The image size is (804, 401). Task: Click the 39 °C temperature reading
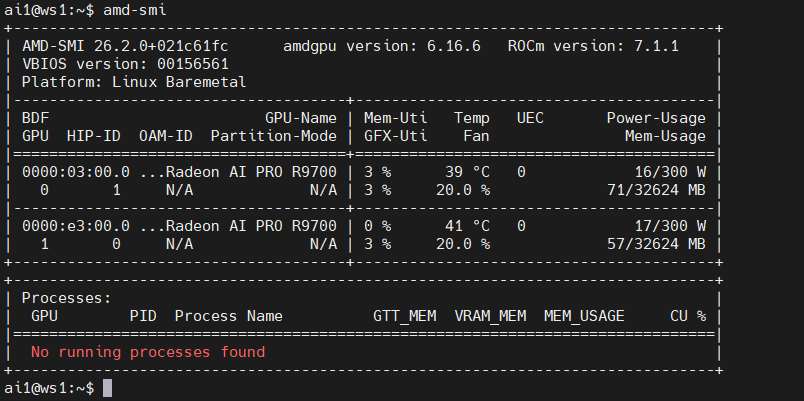click(467, 171)
